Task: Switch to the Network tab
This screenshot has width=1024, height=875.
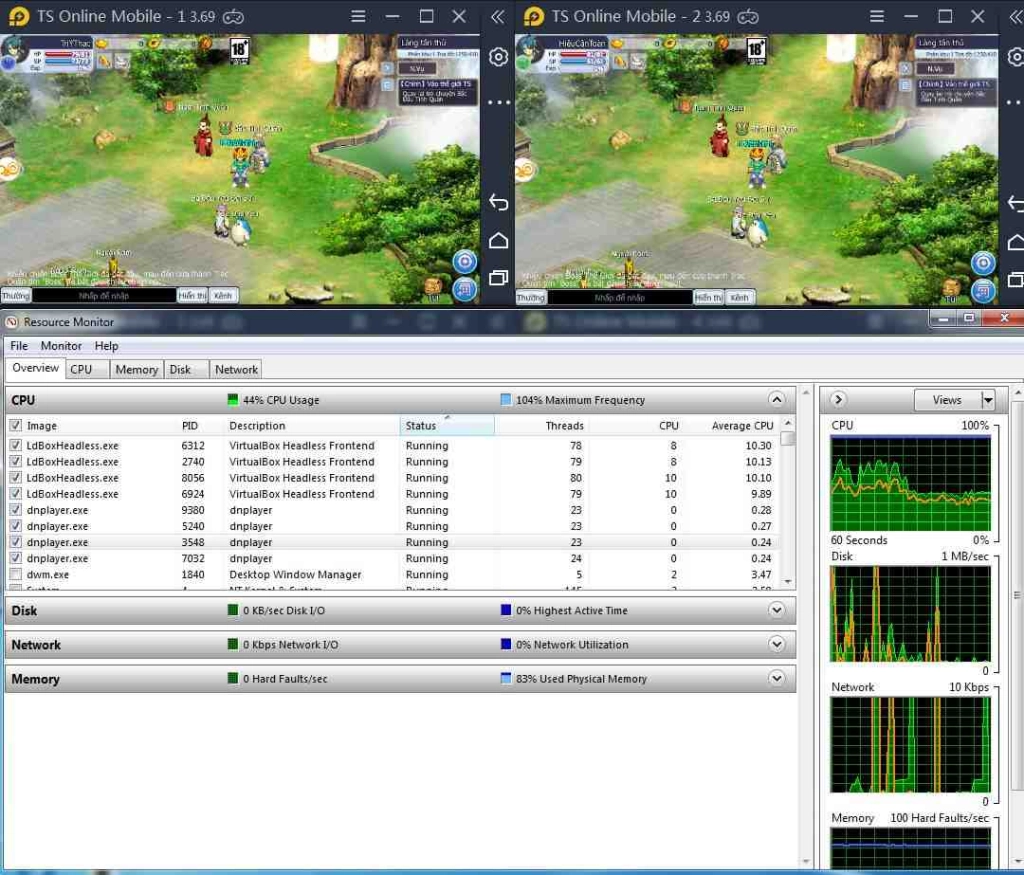Action: click(236, 370)
